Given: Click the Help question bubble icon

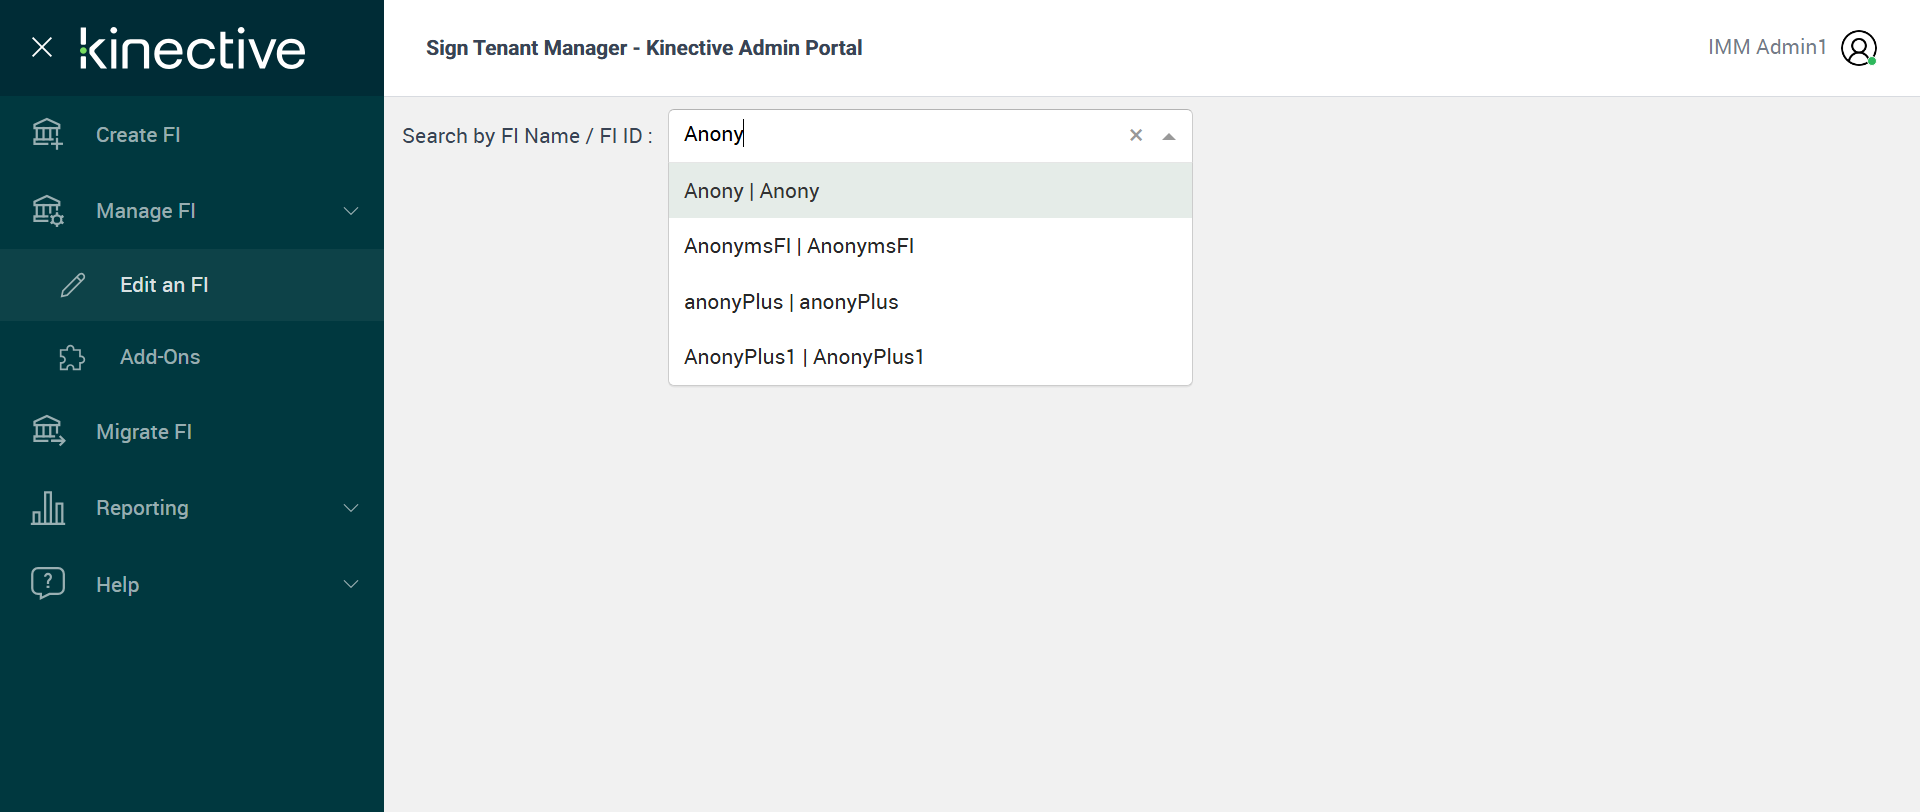Looking at the screenshot, I should 48,583.
